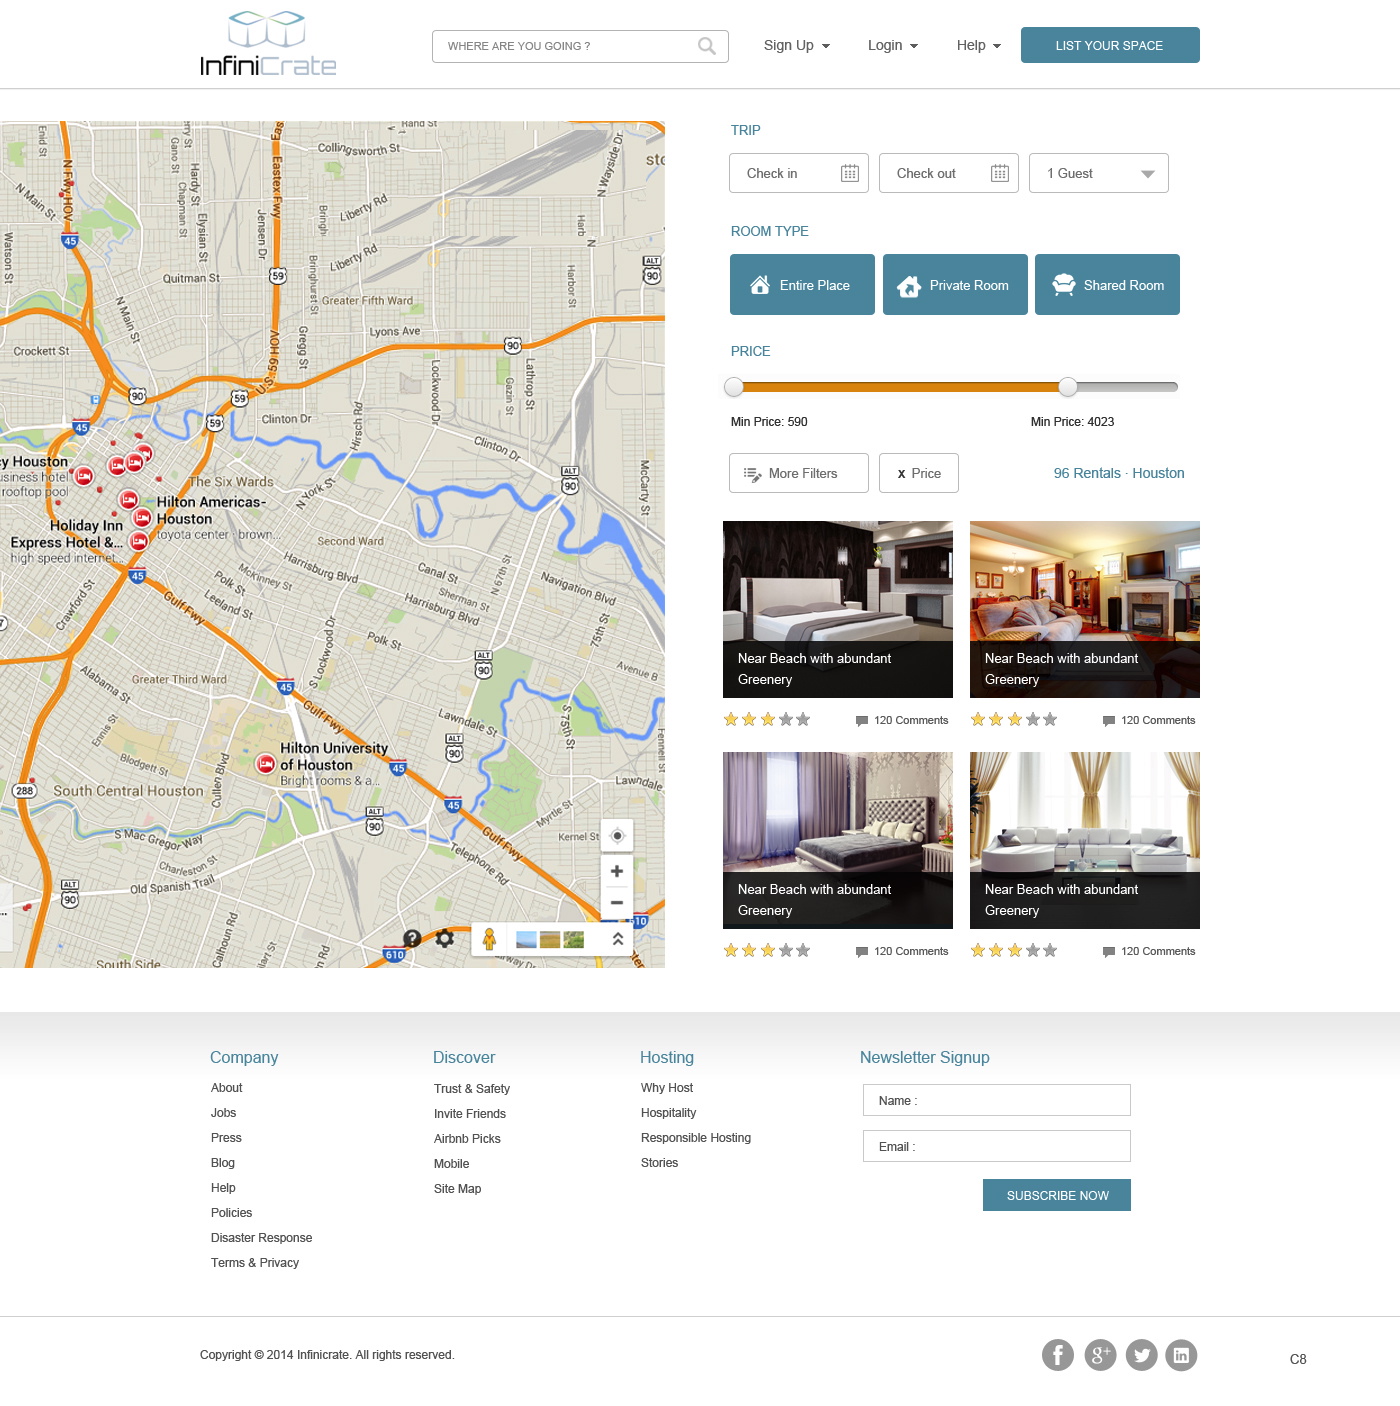1400x1406 pixels.
Task: Open the Why Host link
Action: (x=667, y=1088)
